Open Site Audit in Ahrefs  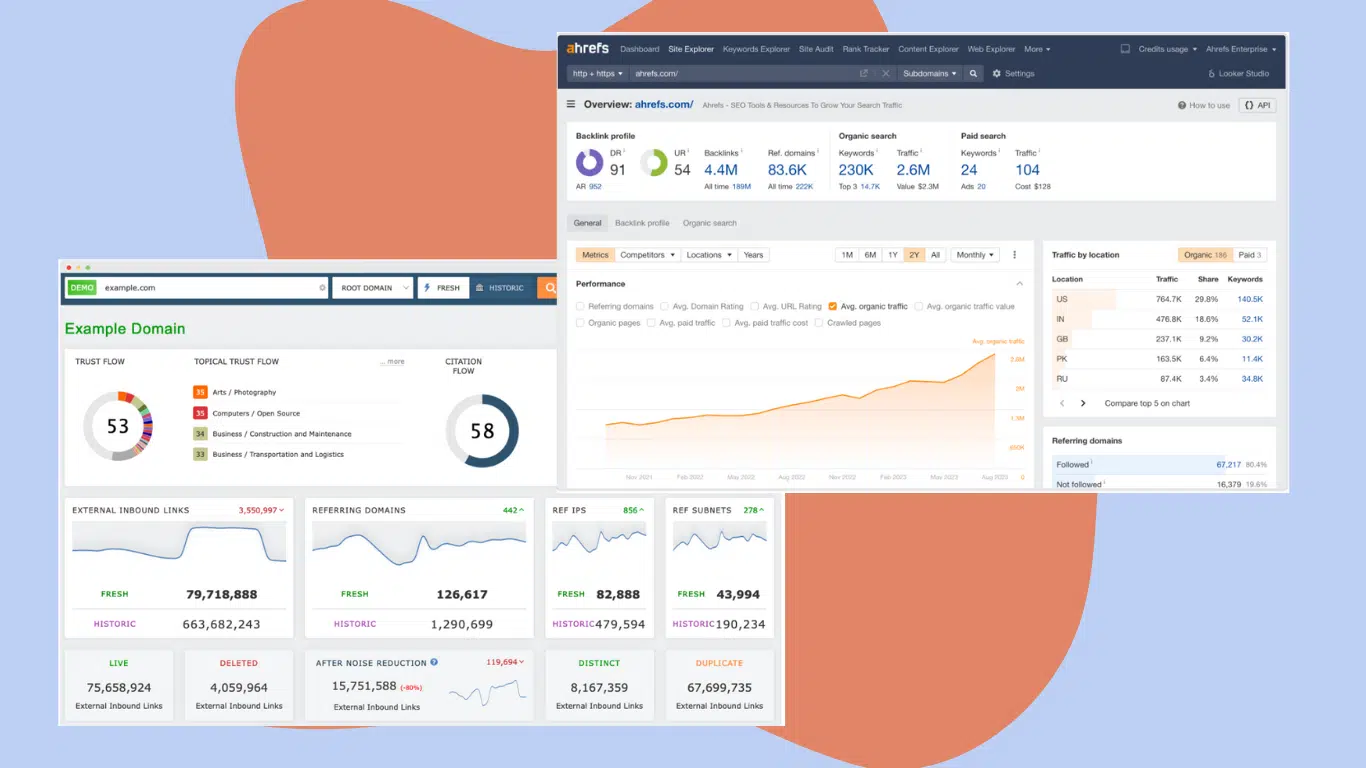(816, 49)
